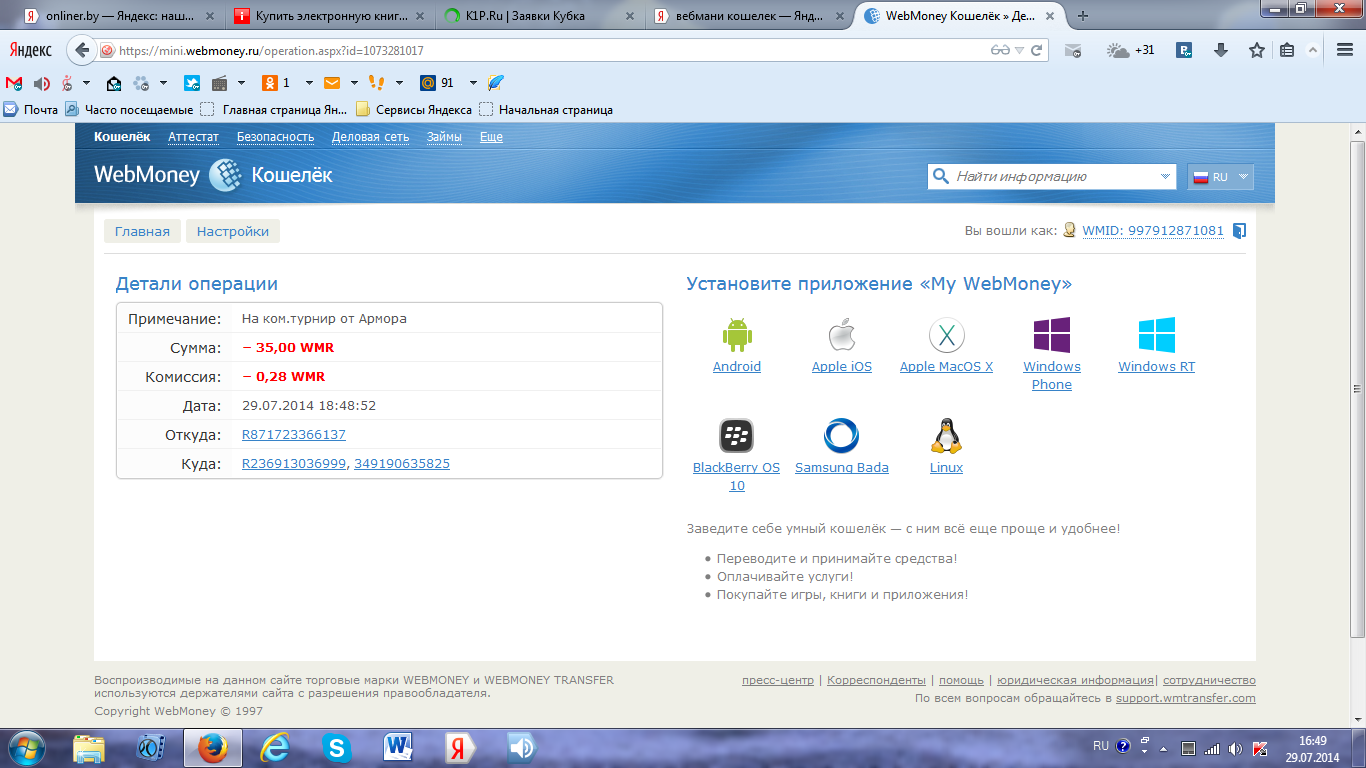The image size is (1366, 768).
Task: Expand the search field dropdown arrow
Action: tap(1165, 177)
